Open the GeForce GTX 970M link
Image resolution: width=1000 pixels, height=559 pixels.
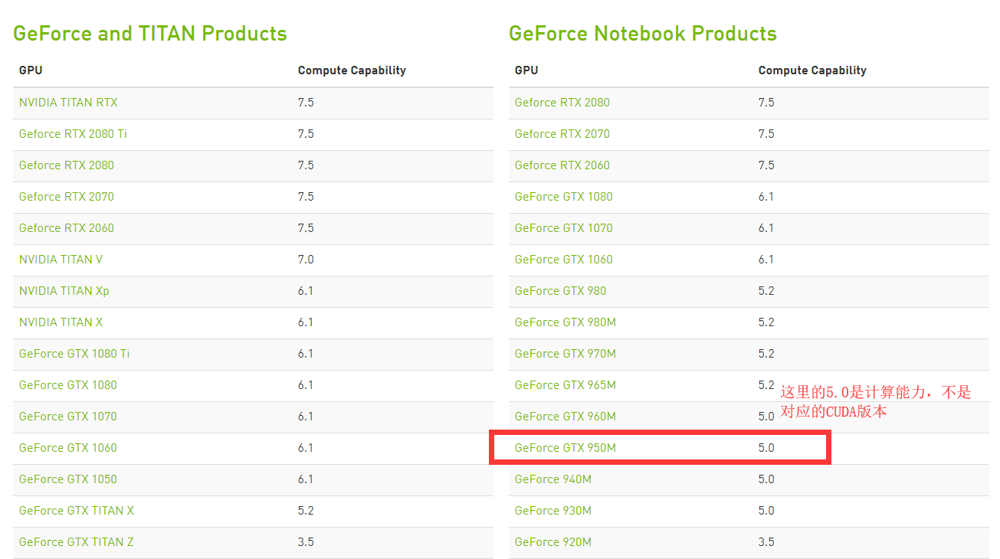tap(565, 354)
